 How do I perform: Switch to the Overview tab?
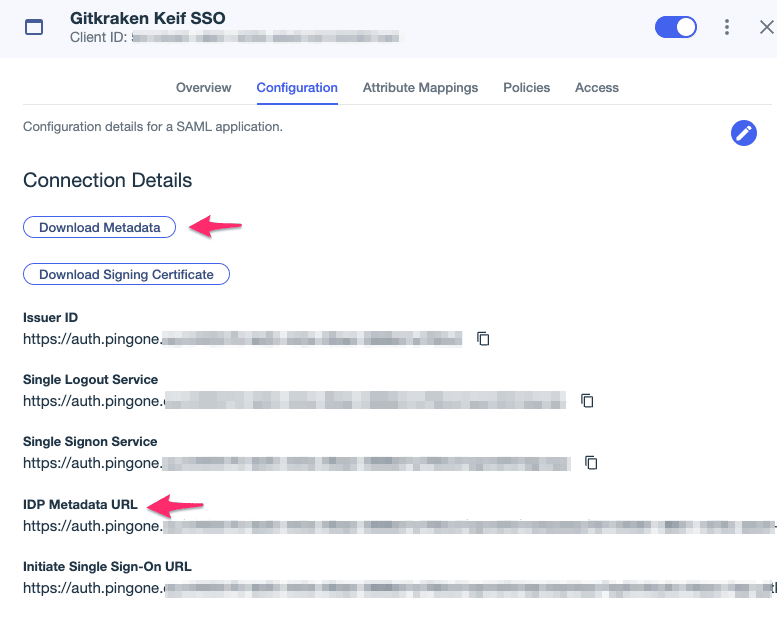coord(204,88)
